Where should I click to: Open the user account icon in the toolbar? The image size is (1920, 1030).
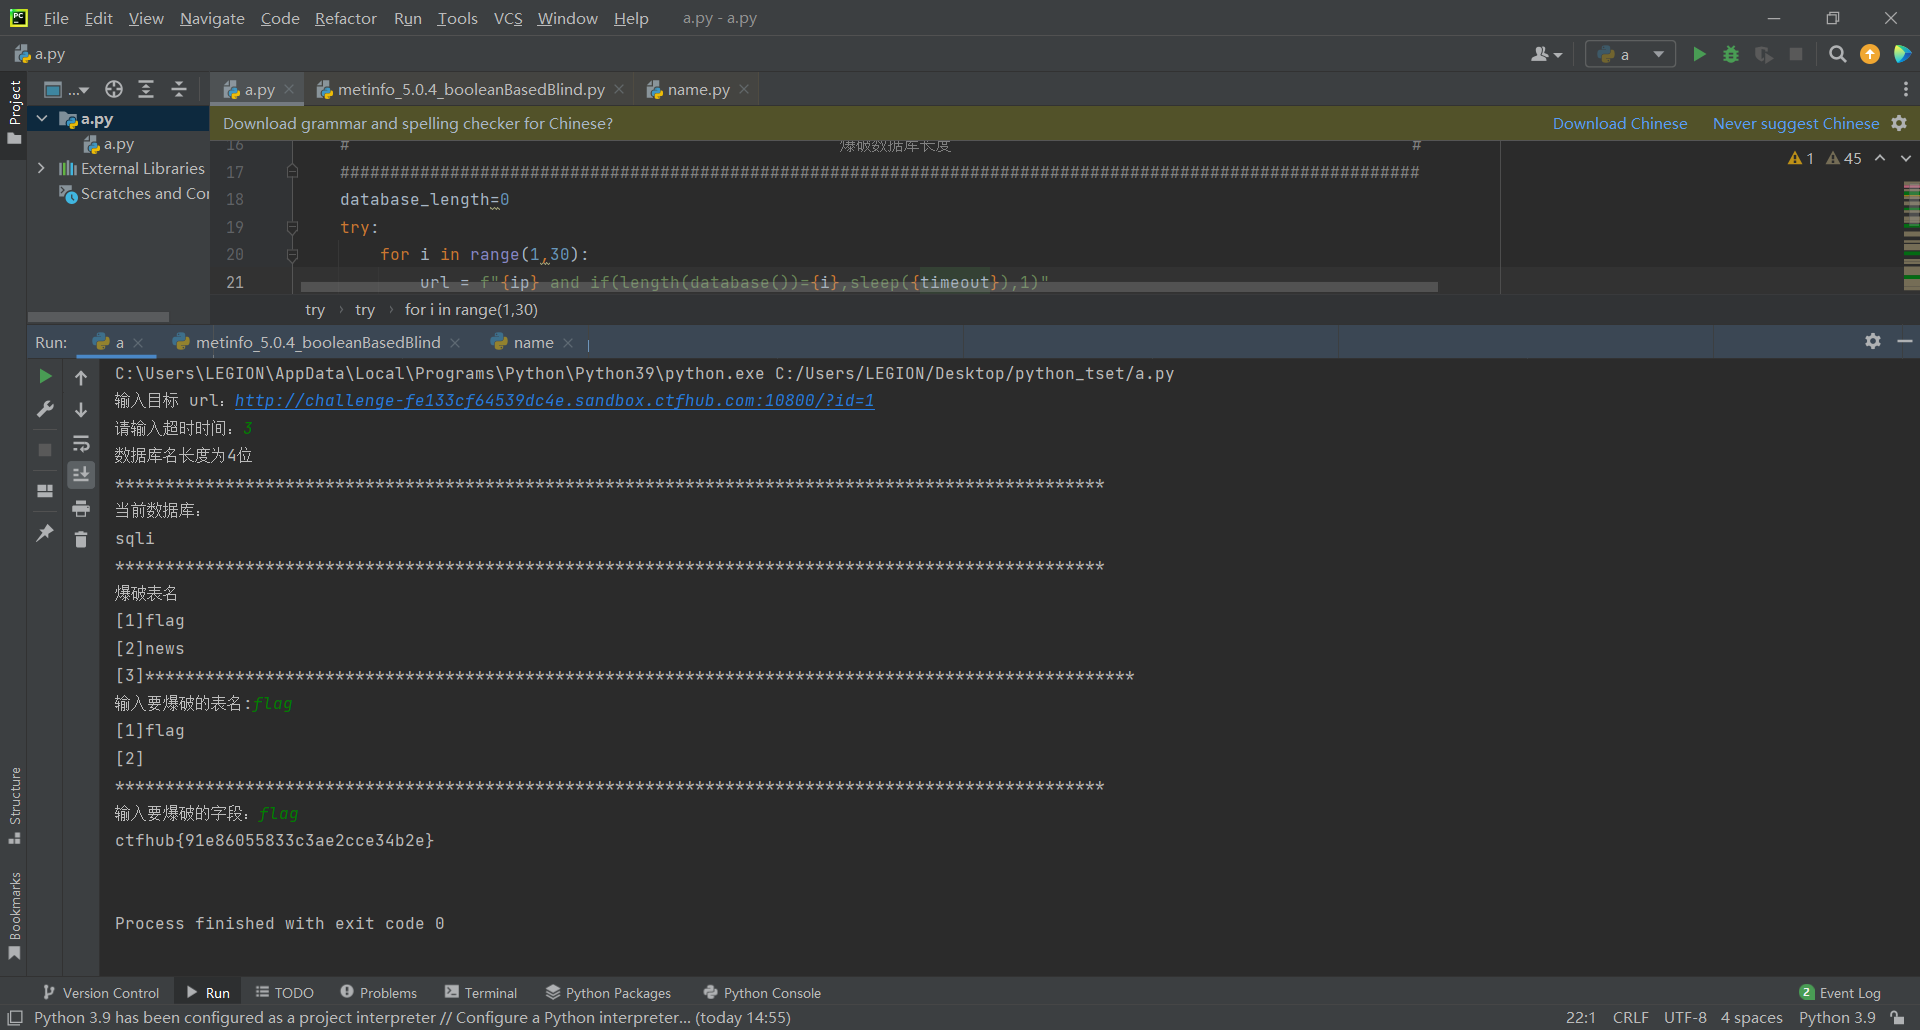click(x=1546, y=54)
